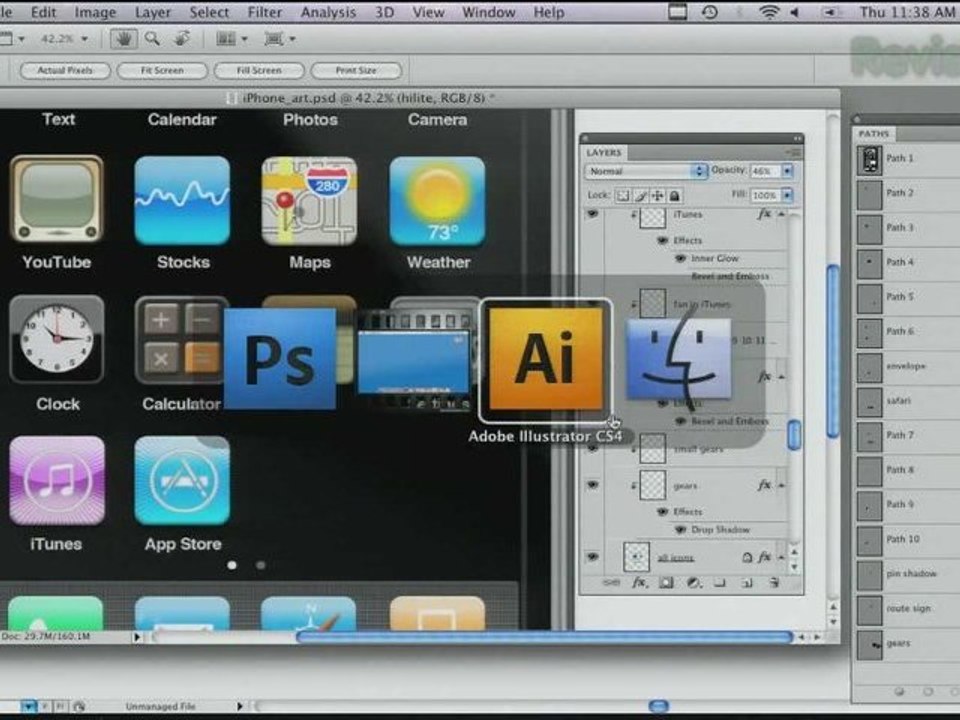The image size is (960, 720).
Task: Create new group folder icon
Action: click(720, 583)
